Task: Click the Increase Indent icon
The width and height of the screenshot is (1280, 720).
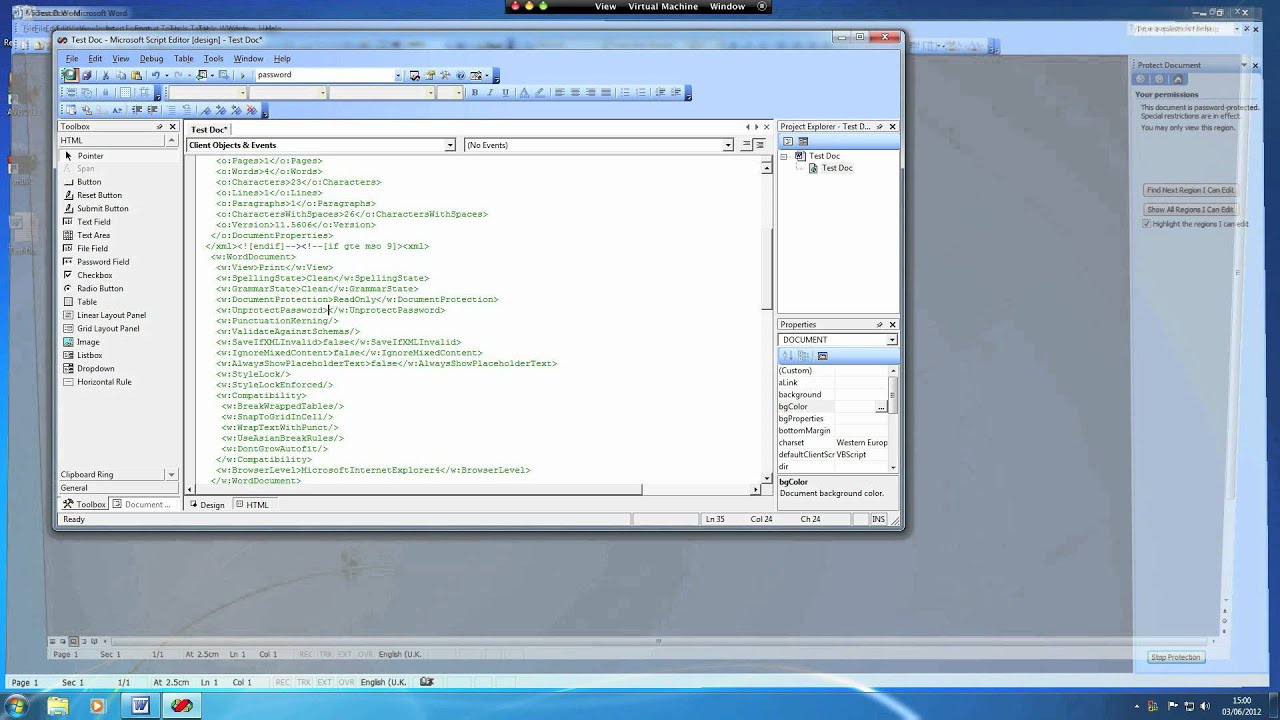Action: 676,92
